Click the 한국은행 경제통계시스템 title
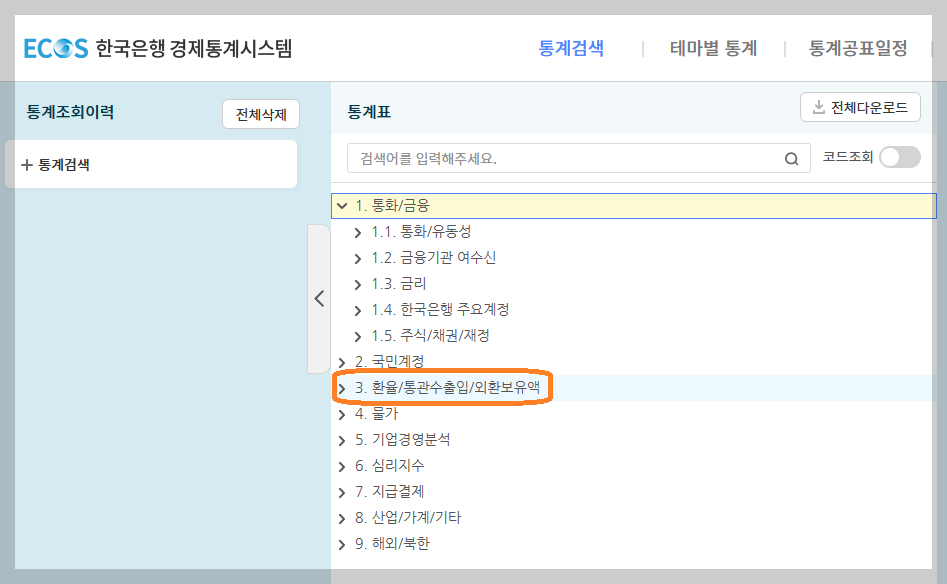947x584 pixels. 194,48
